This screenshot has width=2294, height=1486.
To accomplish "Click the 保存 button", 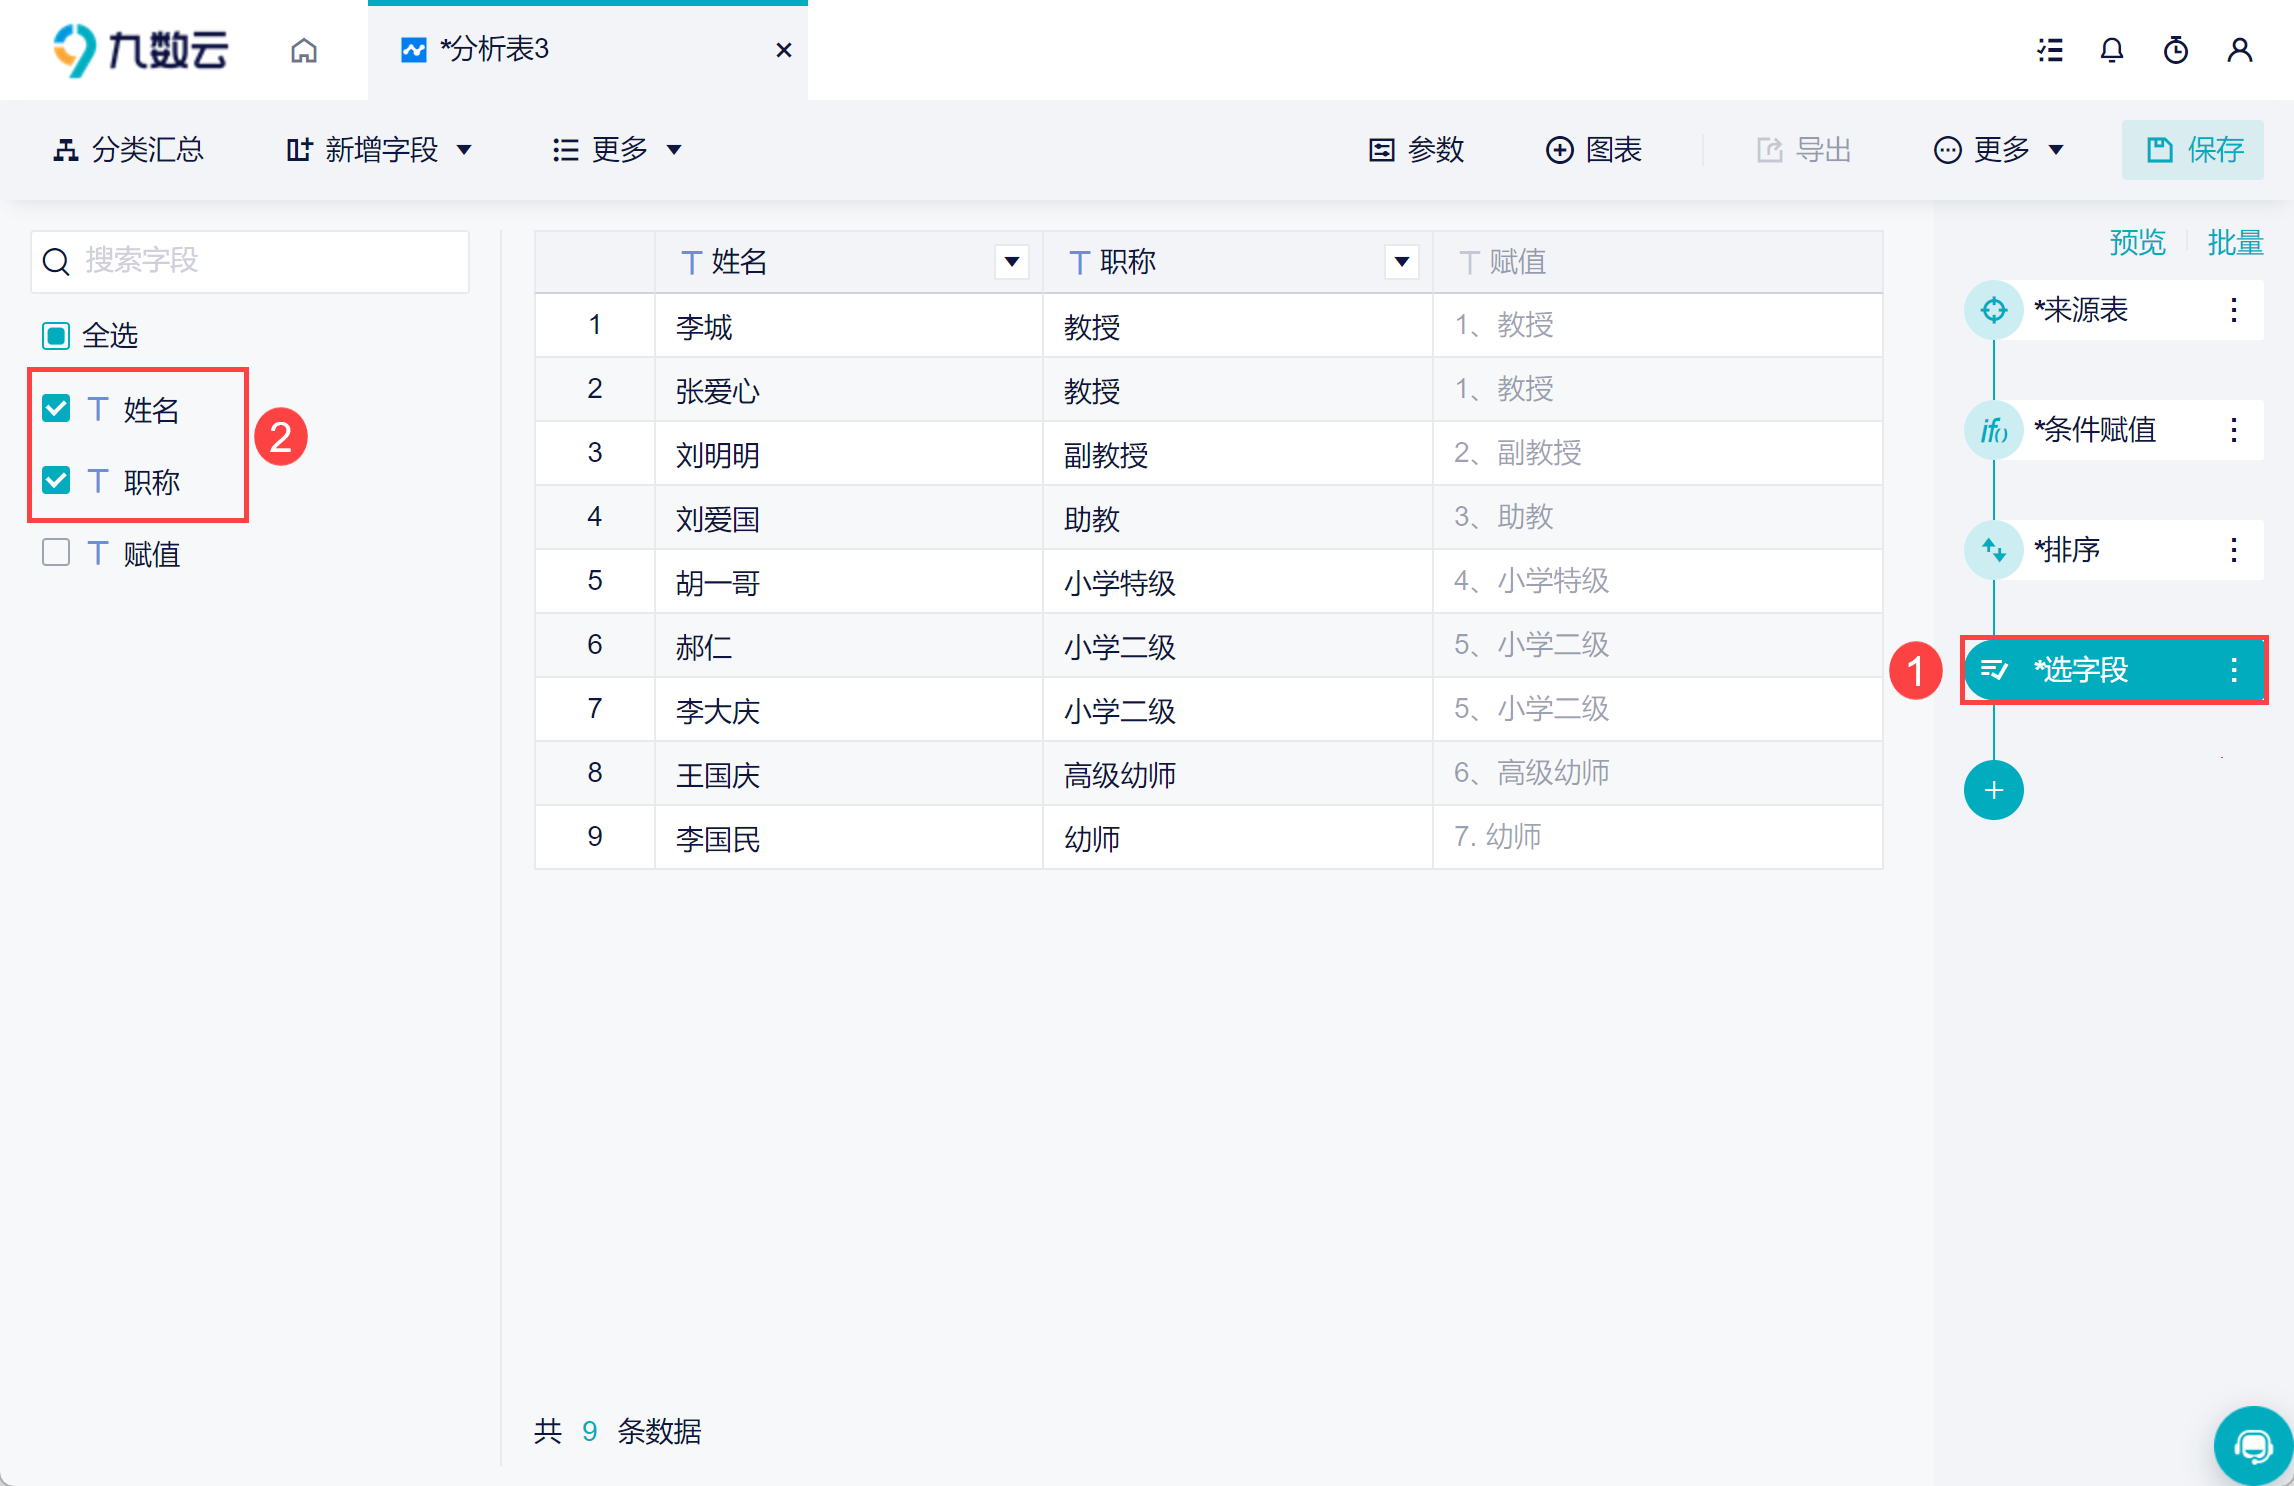I will pyautogui.click(x=2193, y=150).
